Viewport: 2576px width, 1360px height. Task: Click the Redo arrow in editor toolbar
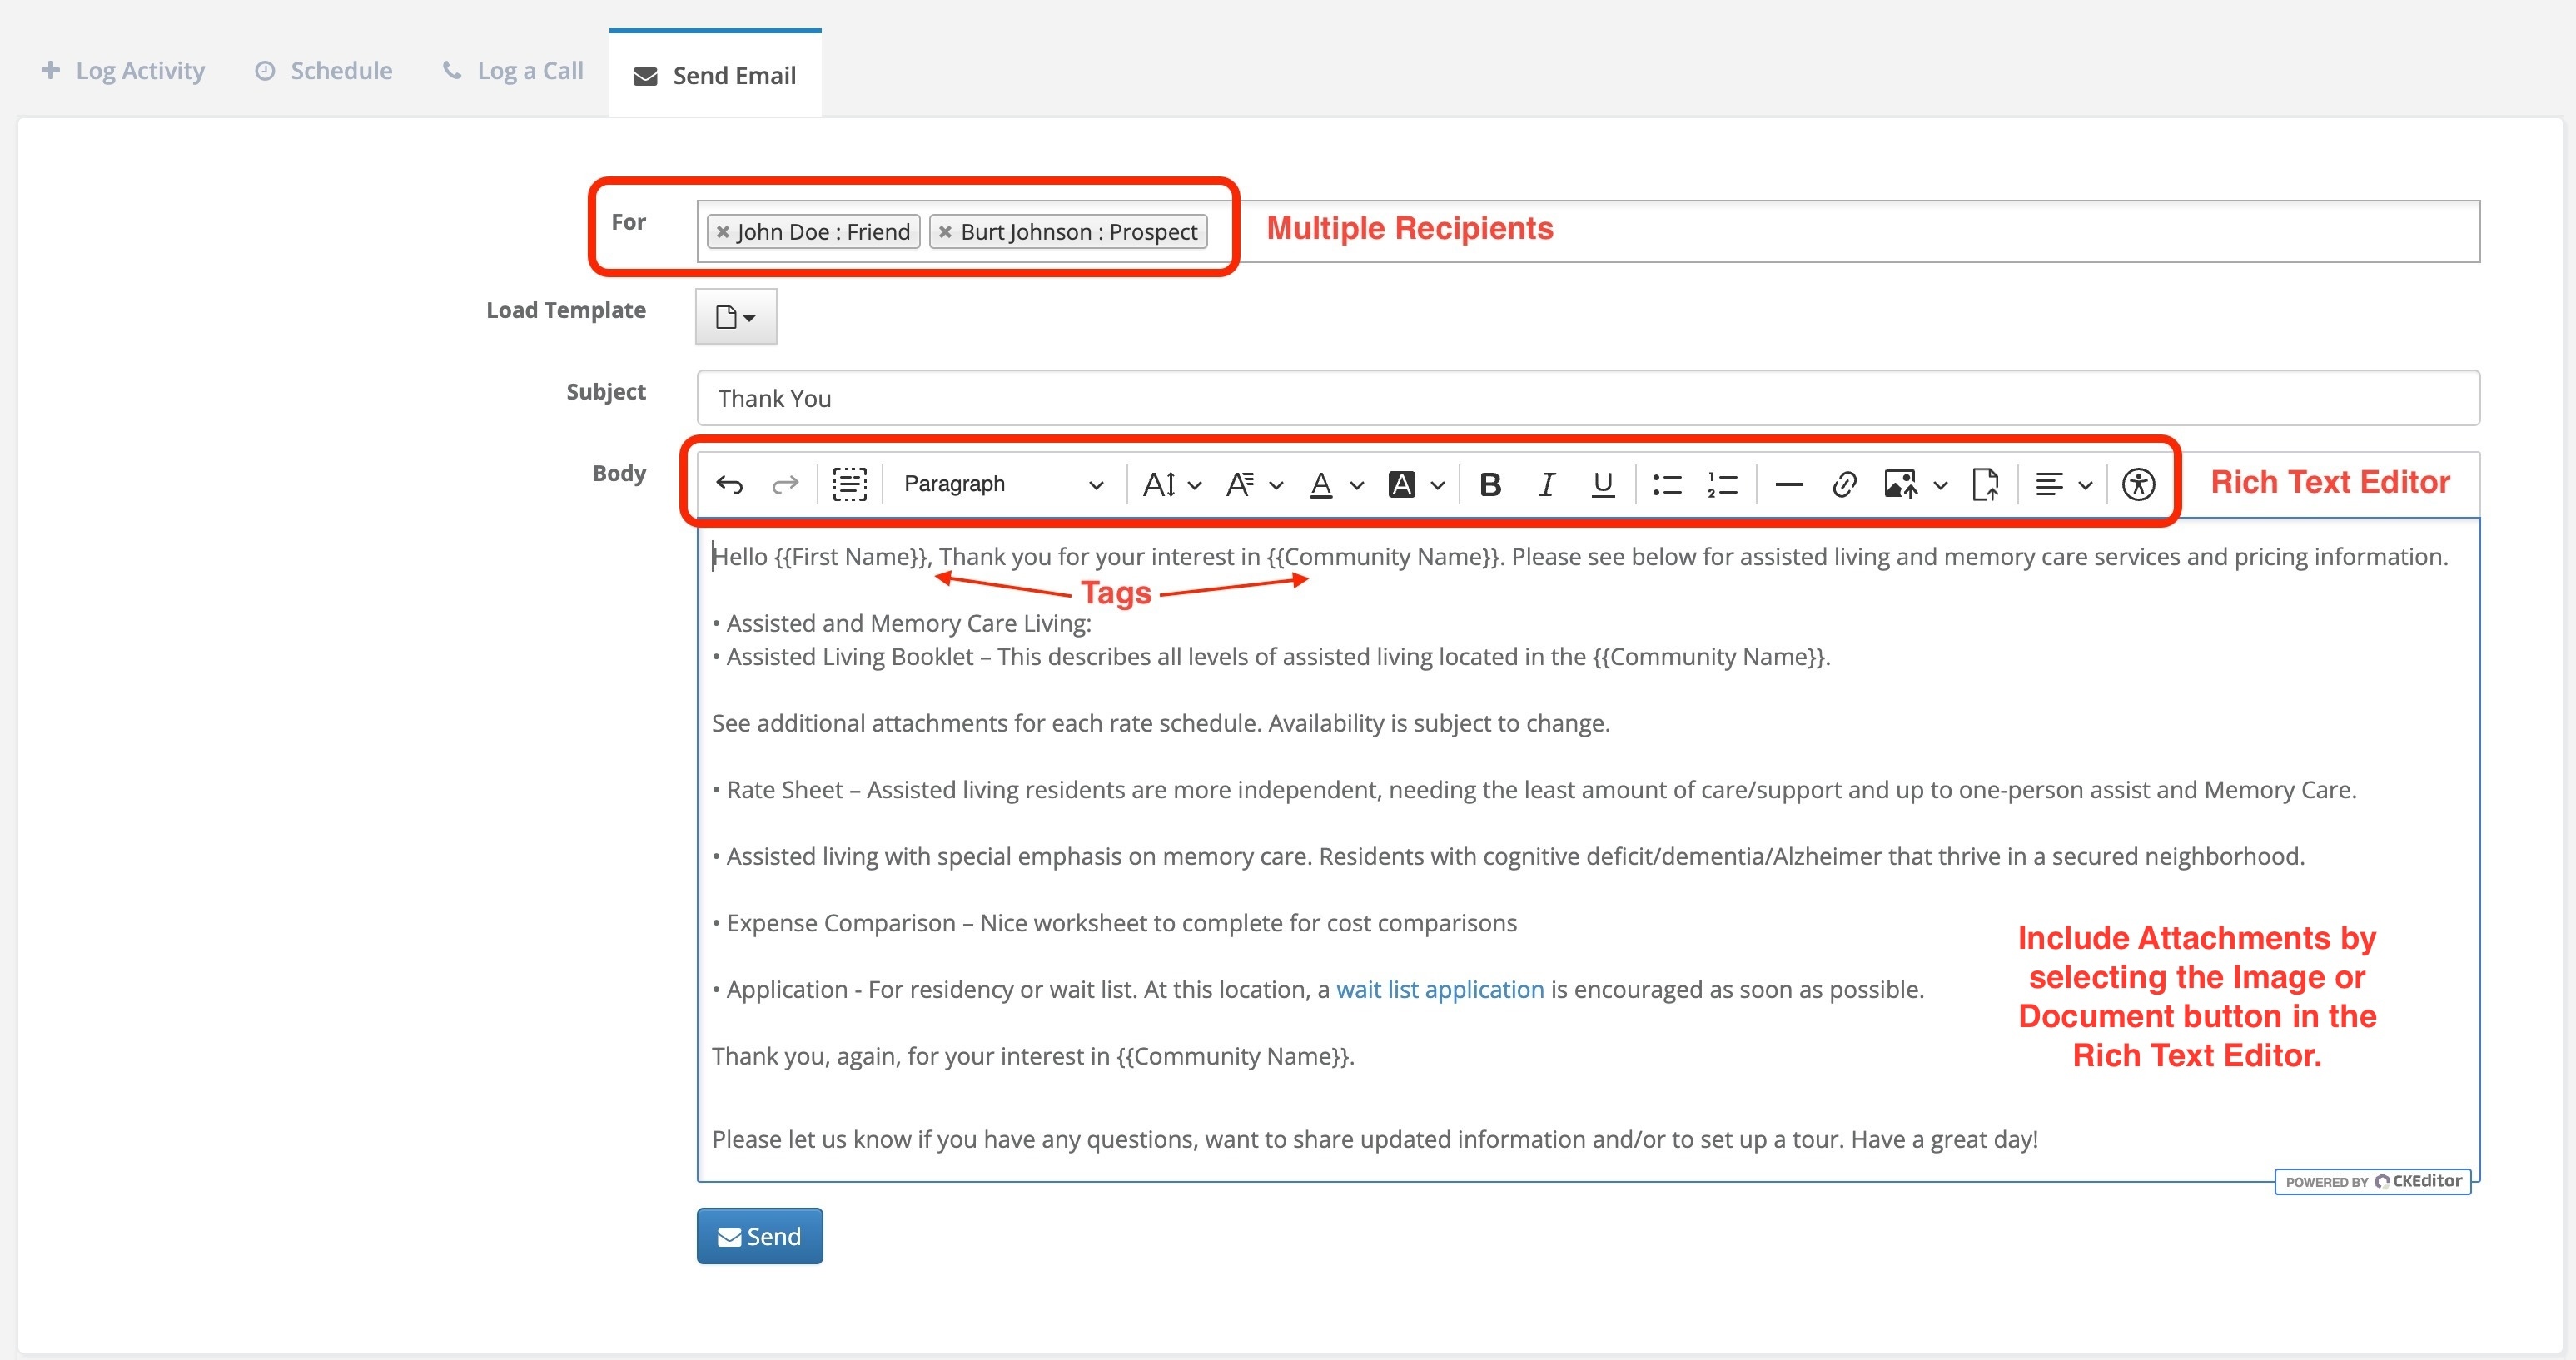click(785, 485)
